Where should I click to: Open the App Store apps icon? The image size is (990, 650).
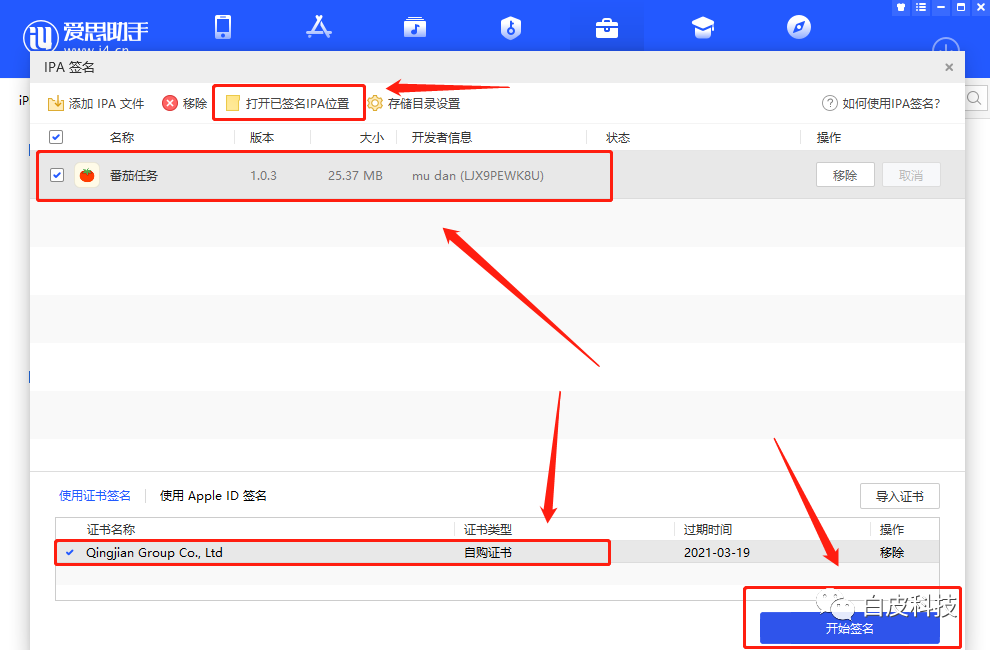(x=319, y=27)
